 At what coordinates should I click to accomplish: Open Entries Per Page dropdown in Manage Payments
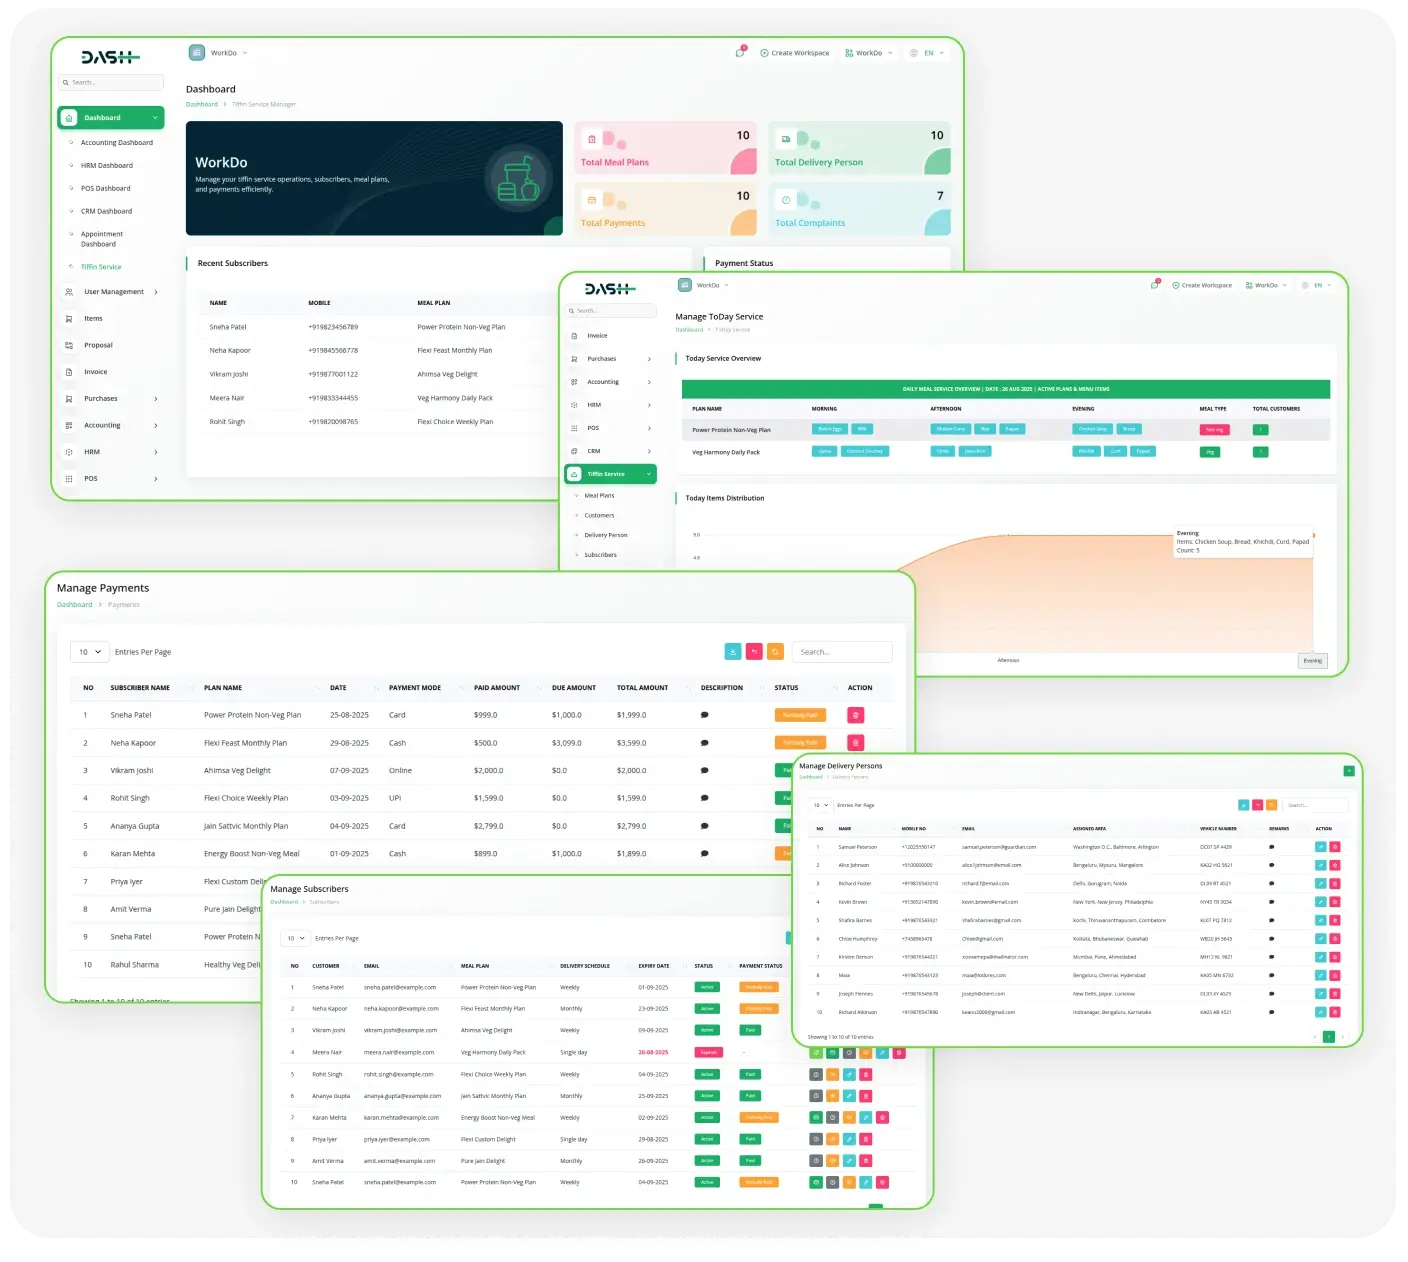click(x=89, y=652)
